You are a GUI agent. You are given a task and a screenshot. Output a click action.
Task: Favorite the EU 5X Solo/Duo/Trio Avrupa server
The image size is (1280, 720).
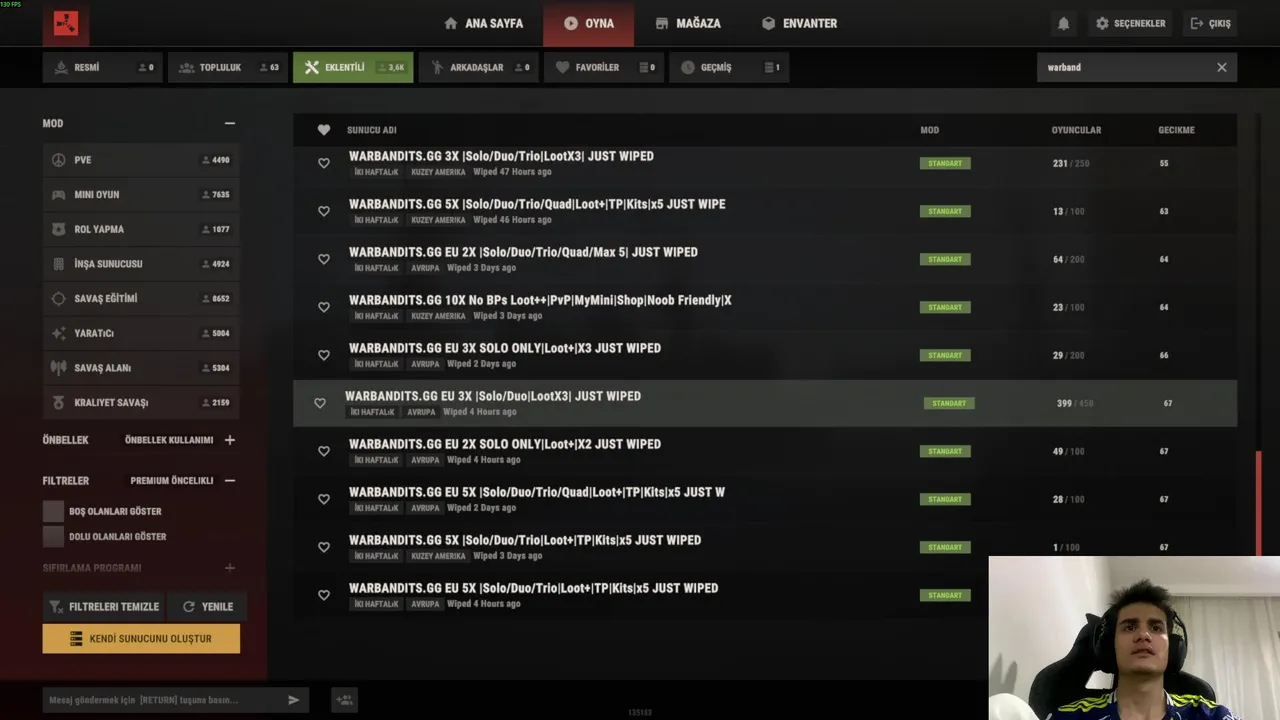[x=324, y=595]
